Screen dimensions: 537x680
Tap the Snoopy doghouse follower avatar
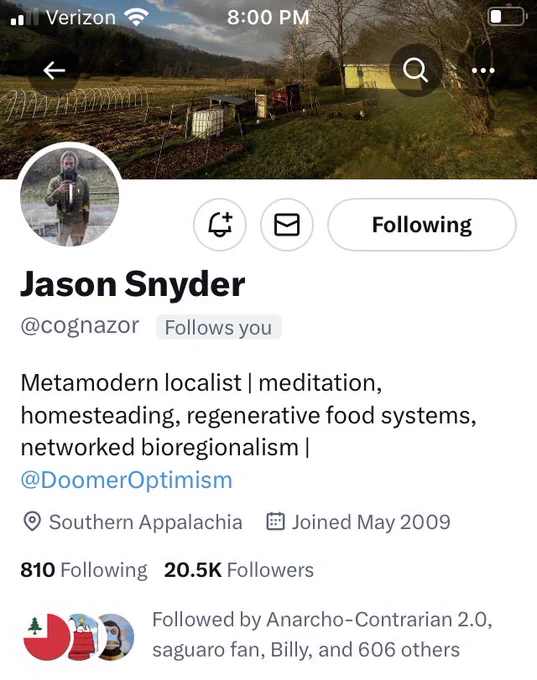tap(83, 637)
